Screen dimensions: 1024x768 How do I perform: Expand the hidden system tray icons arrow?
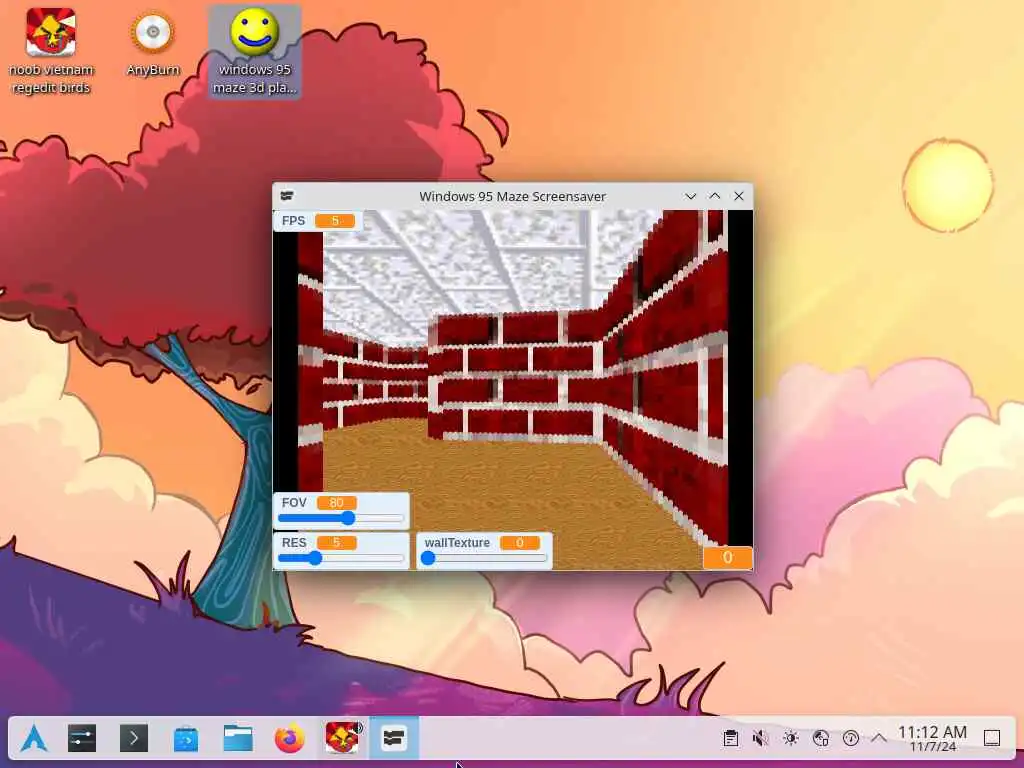click(879, 739)
